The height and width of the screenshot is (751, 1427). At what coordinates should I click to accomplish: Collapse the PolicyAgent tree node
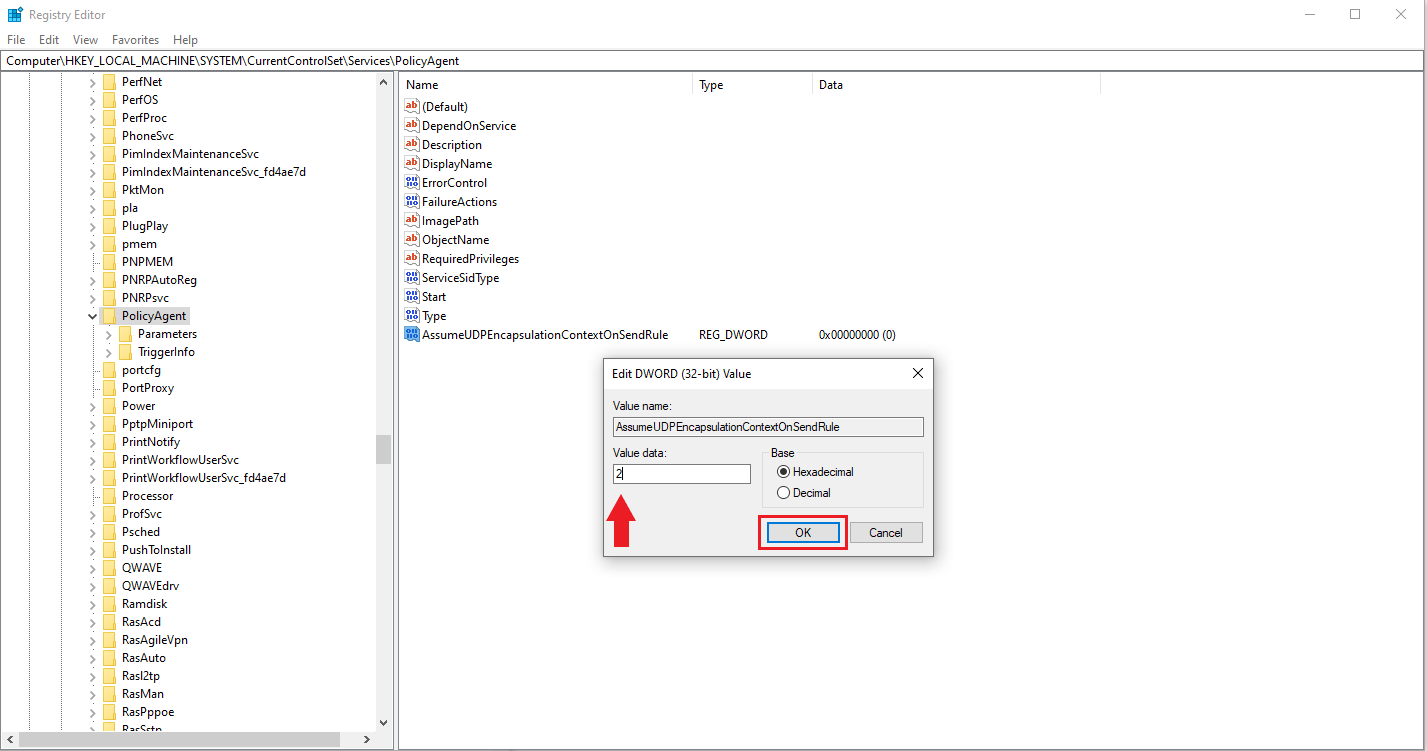pyautogui.click(x=92, y=316)
